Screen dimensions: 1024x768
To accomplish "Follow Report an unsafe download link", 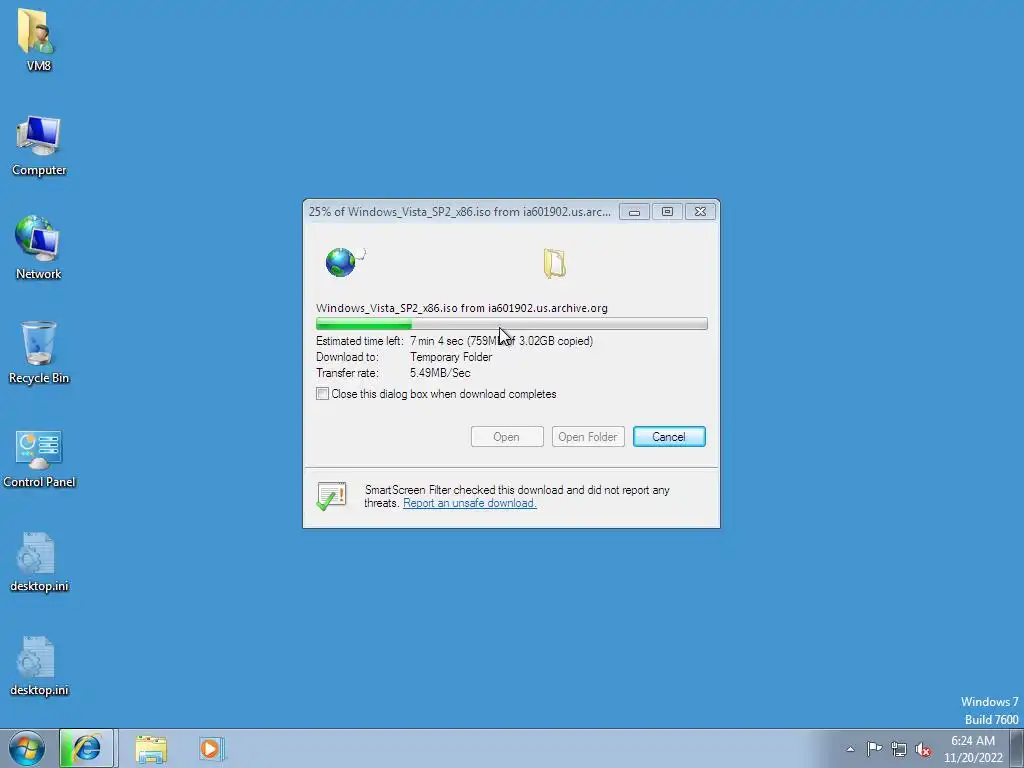I will point(470,503).
